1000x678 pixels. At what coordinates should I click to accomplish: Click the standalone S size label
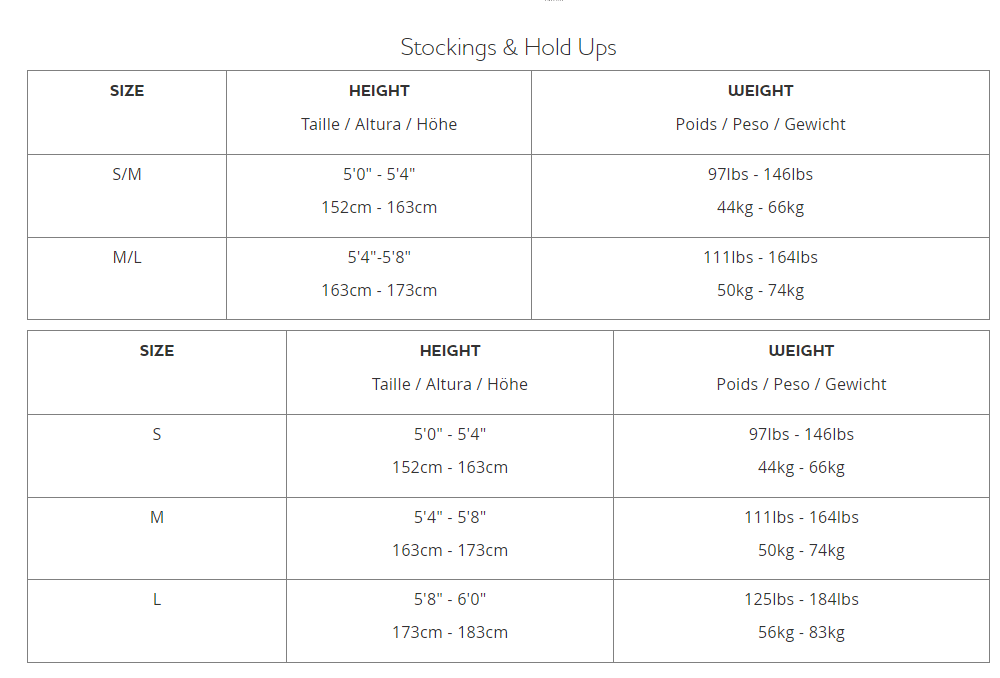(x=157, y=434)
